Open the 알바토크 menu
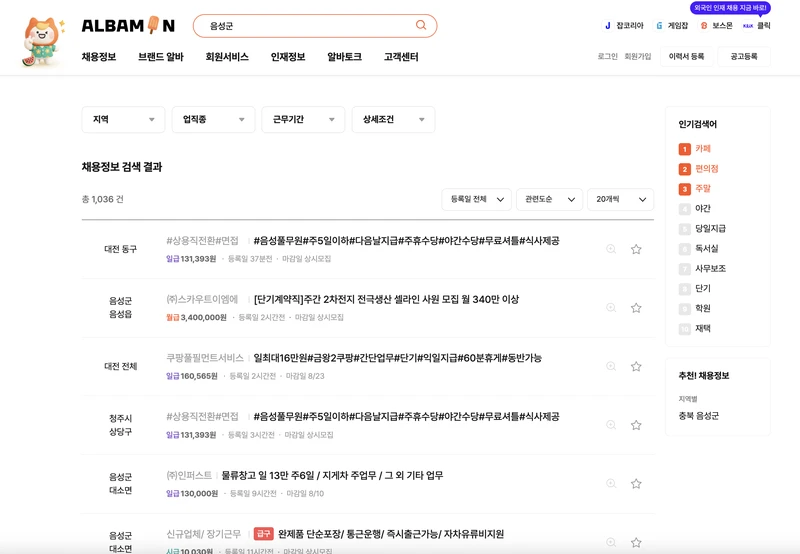The height and width of the screenshot is (554, 800). pos(344,57)
